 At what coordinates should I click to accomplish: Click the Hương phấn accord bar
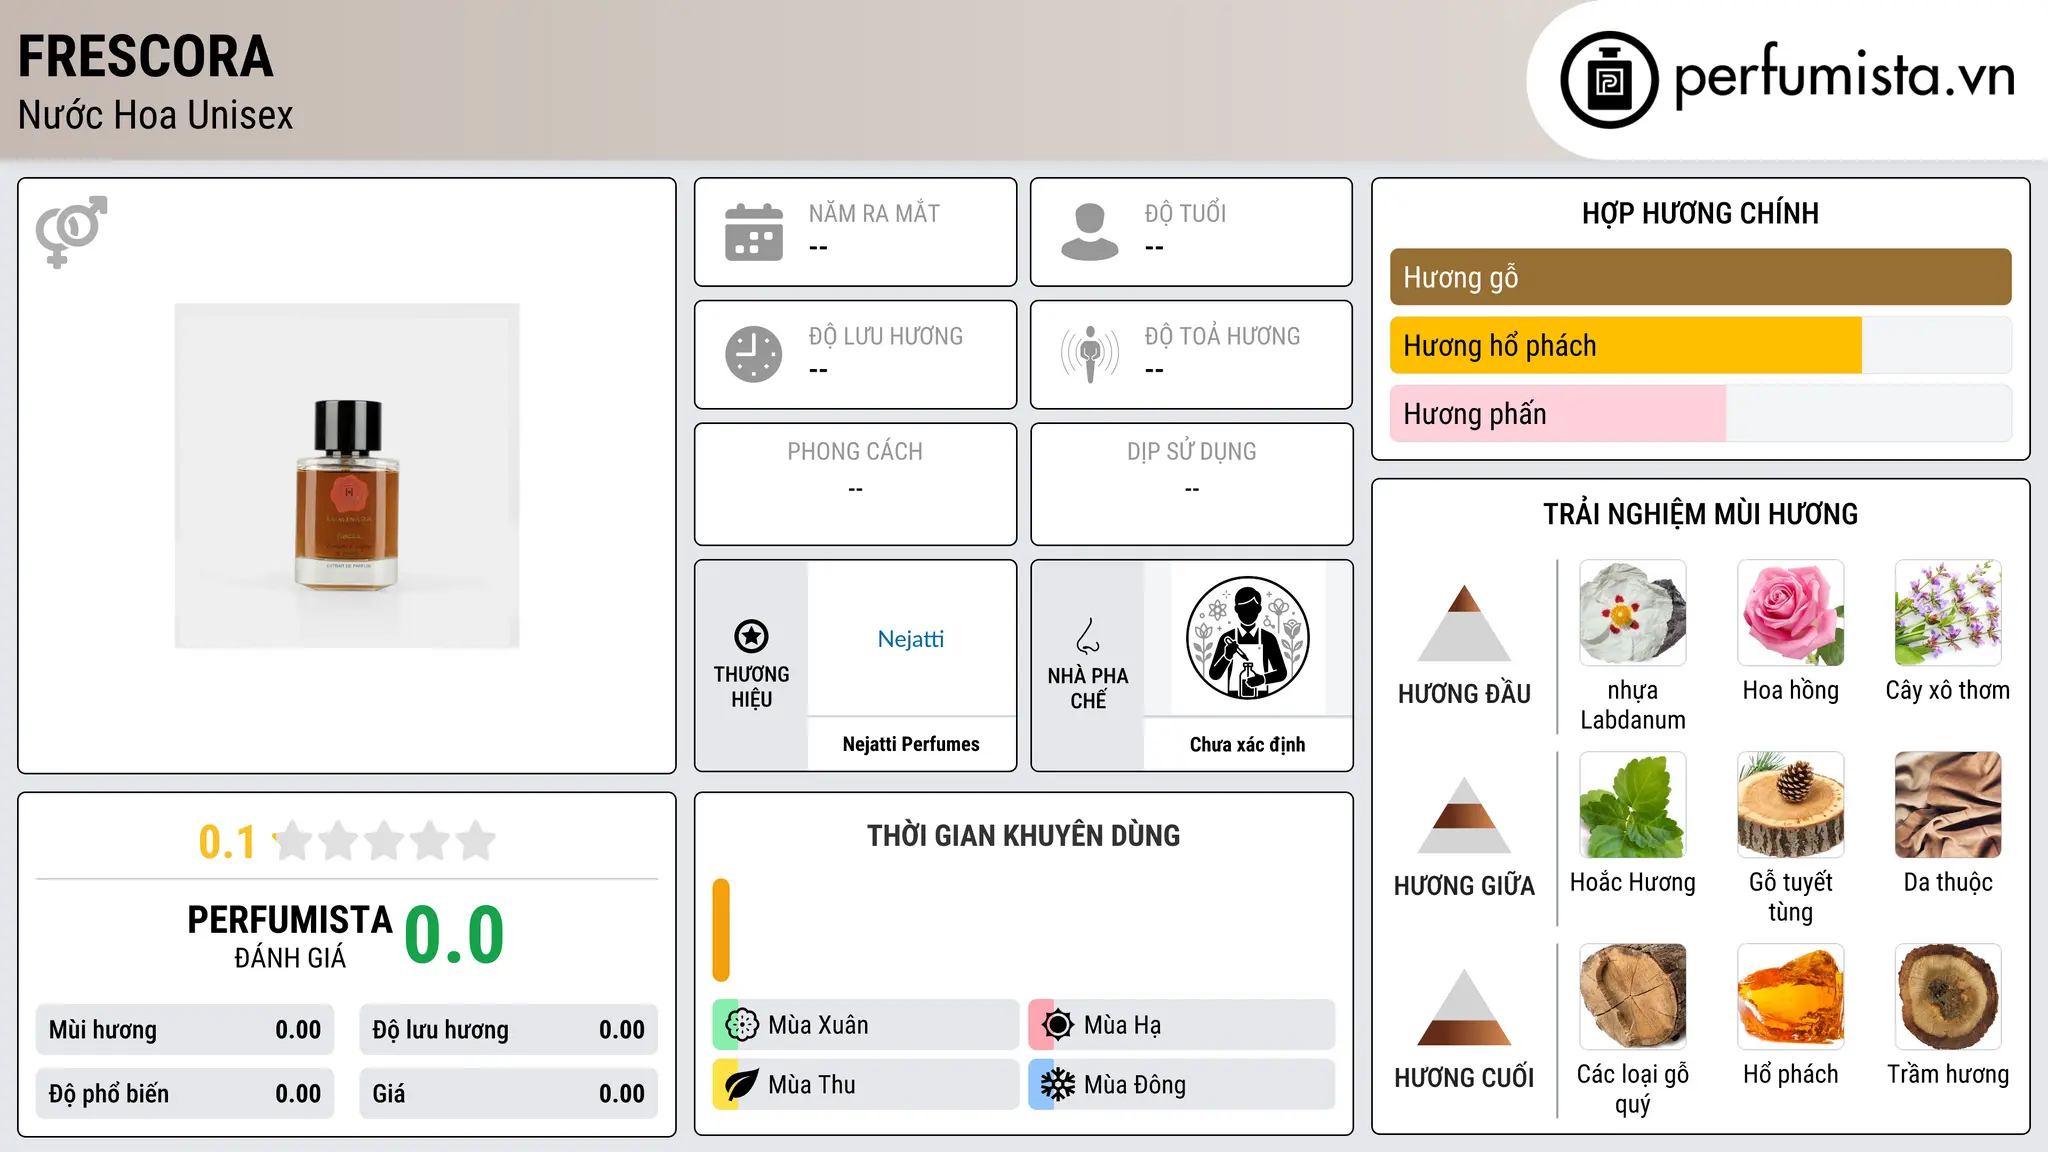1700,413
